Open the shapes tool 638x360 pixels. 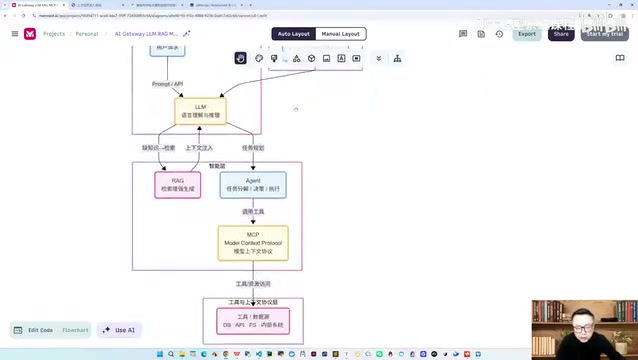297,58
